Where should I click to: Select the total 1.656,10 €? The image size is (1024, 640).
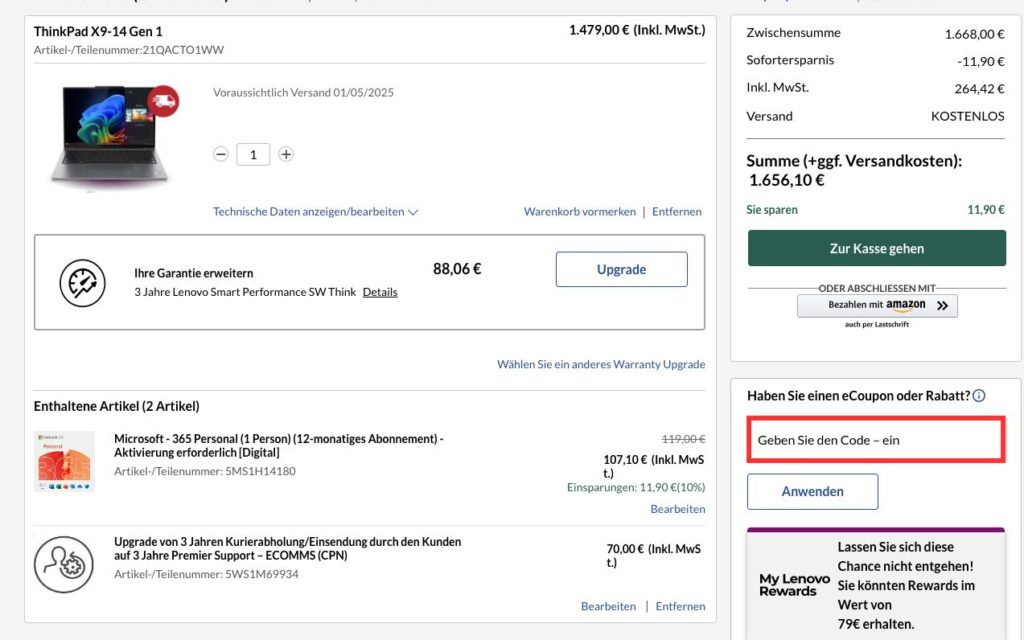click(786, 180)
